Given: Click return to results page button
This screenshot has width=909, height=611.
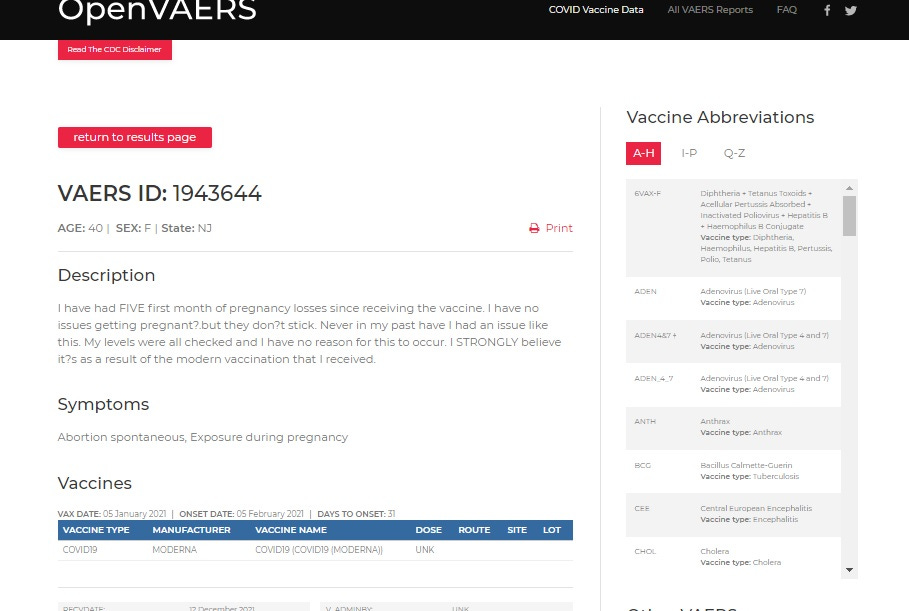Looking at the screenshot, I should click(134, 137).
